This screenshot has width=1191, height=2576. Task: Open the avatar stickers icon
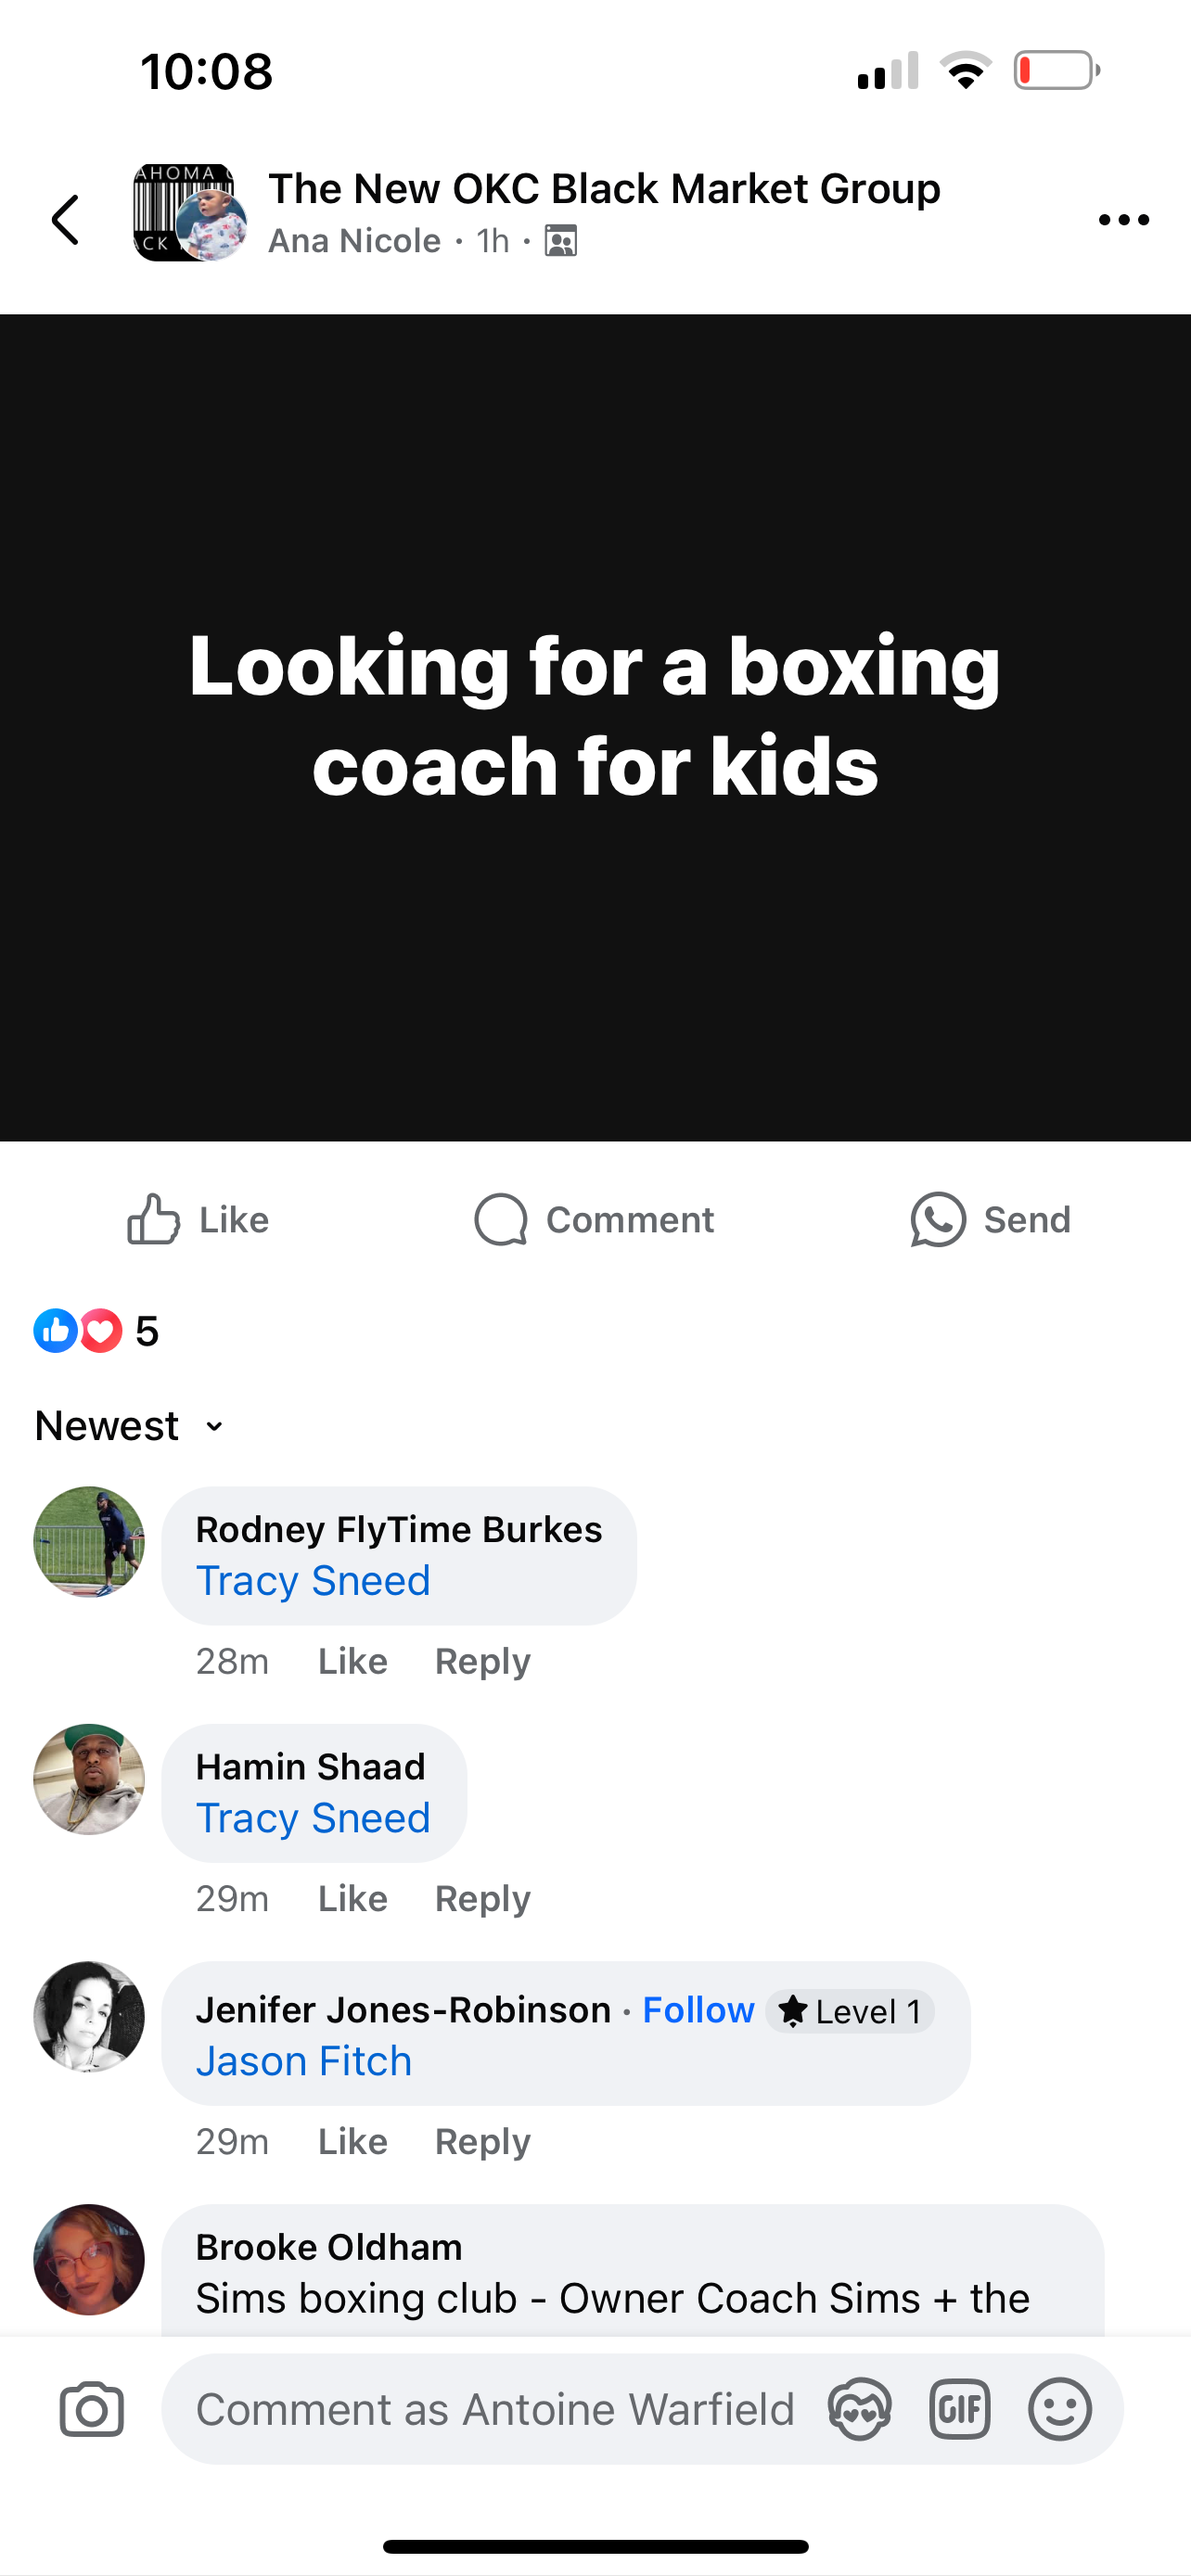[x=860, y=2409]
